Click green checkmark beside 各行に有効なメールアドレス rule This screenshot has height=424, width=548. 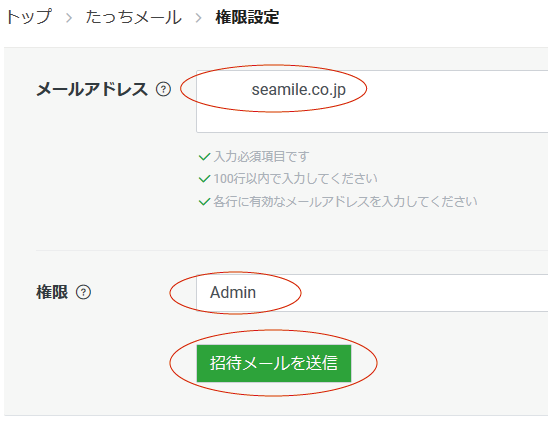[204, 202]
